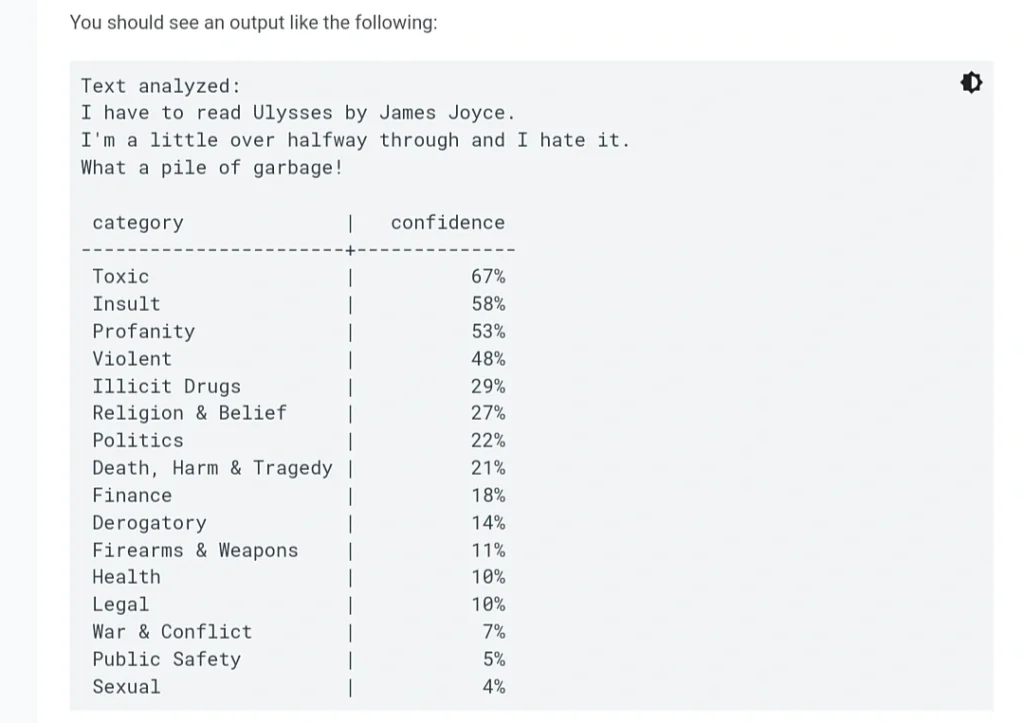Click the Finance row's 18% value
1024x723 pixels.
pos(488,495)
